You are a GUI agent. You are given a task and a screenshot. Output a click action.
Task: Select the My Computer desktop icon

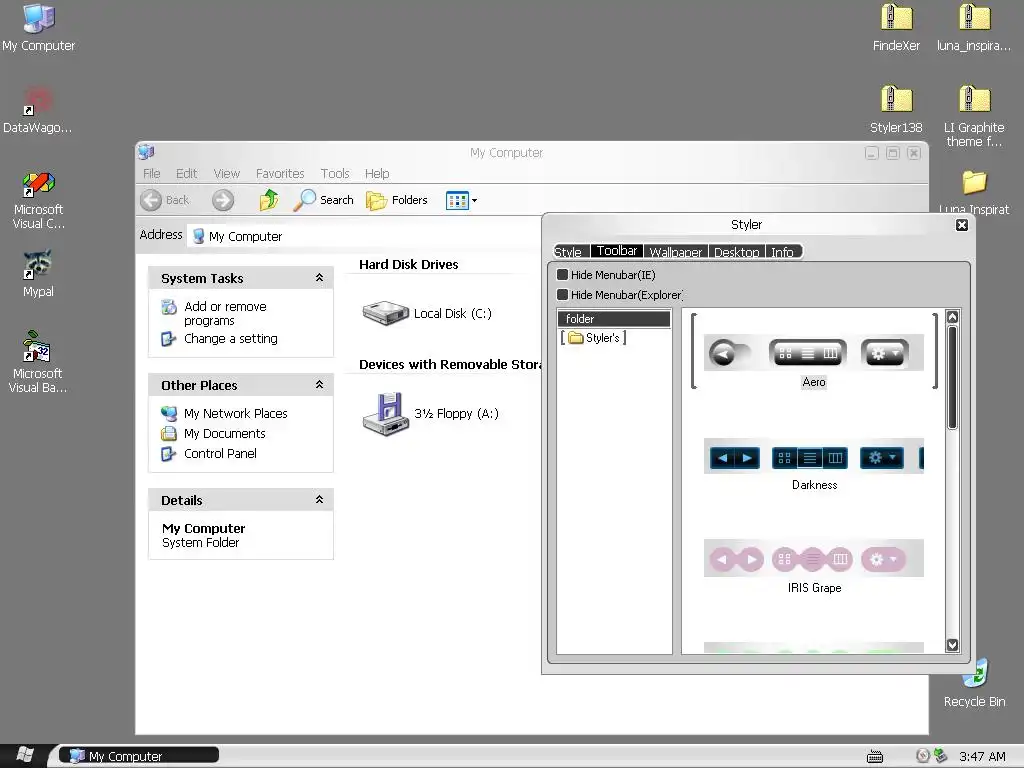39,28
